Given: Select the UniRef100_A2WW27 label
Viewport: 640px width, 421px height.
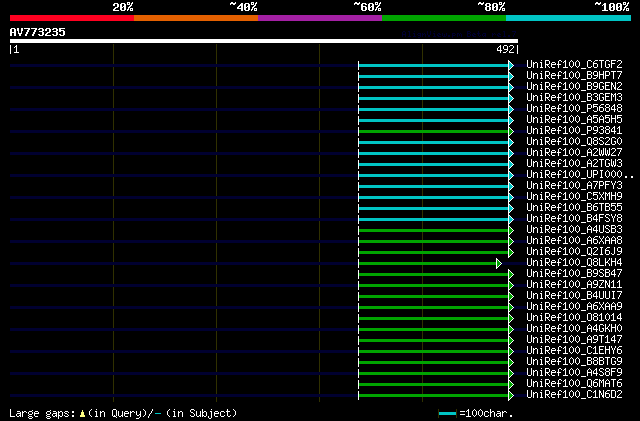Looking at the screenshot, I should click(574, 153).
